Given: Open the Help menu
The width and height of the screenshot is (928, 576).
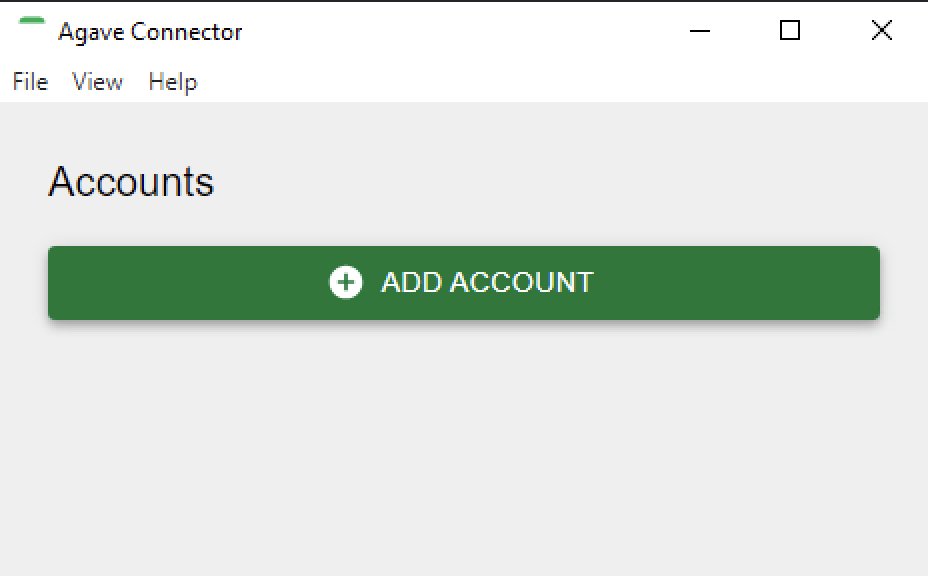Looking at the screenshot, I should coord(172,82).
